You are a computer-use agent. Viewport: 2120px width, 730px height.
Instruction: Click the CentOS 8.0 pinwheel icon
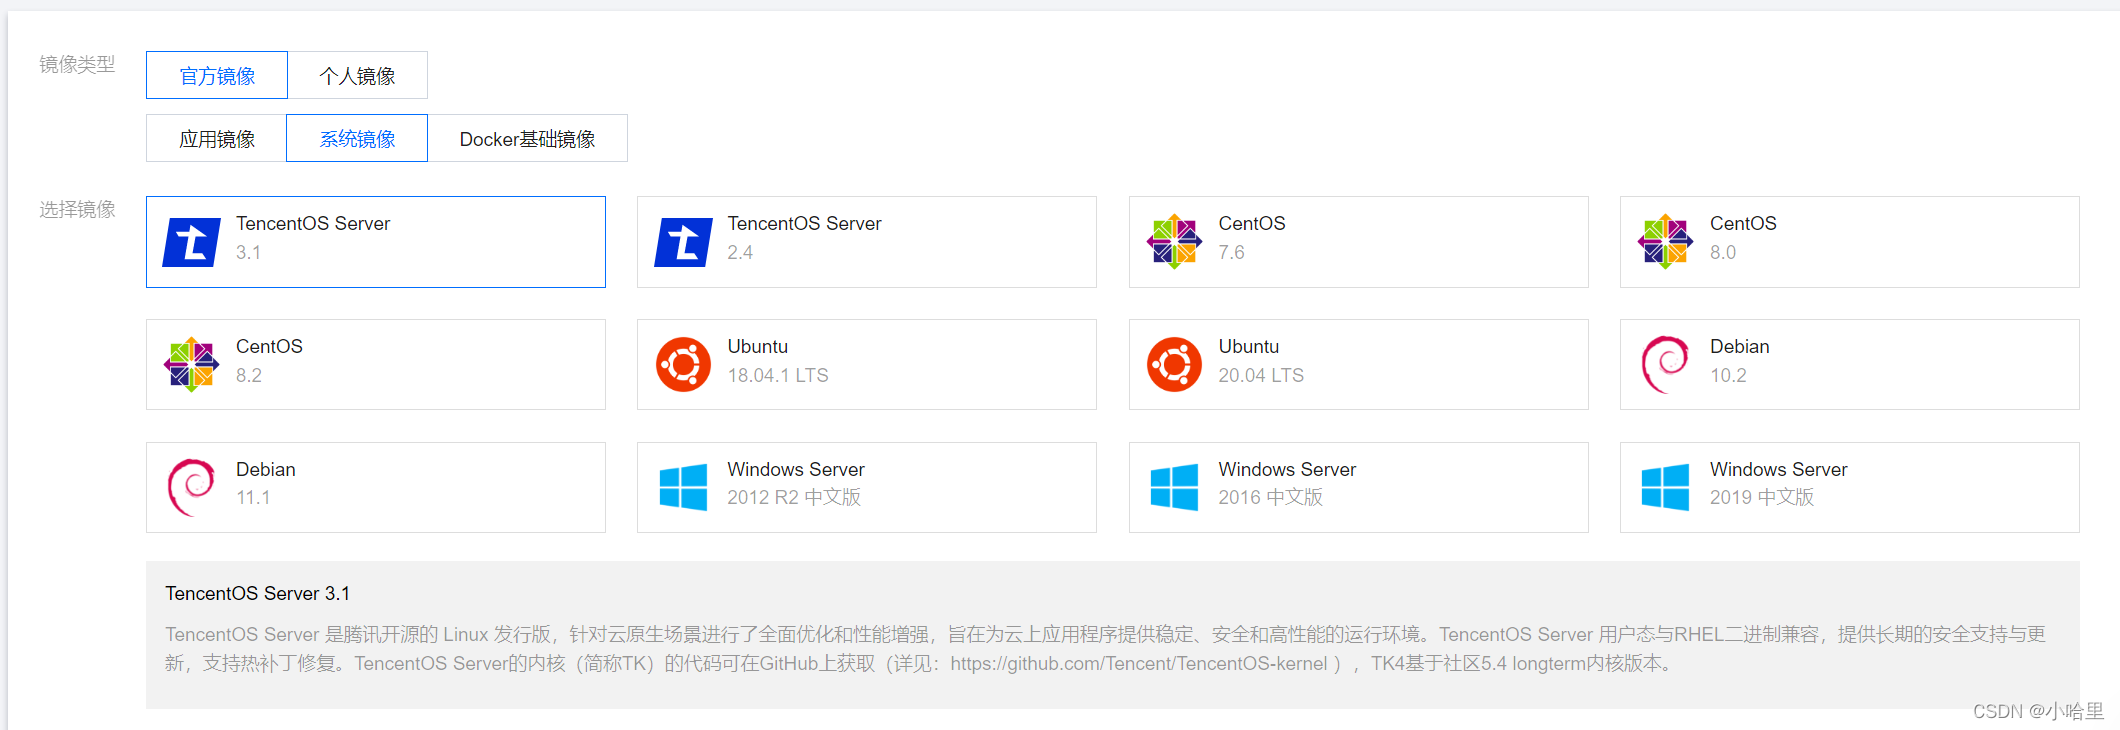[x=1665, y=242]
